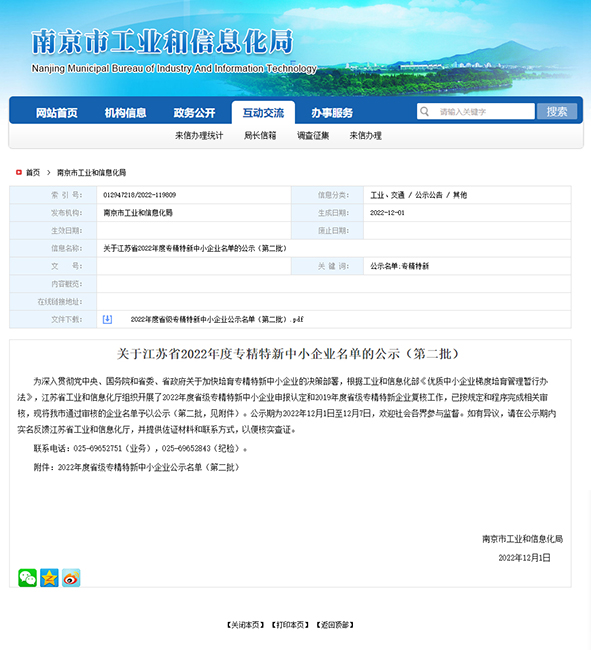Switch to the 政务公开 tab
The image size is (591, 650).
[x=194, y=112]
